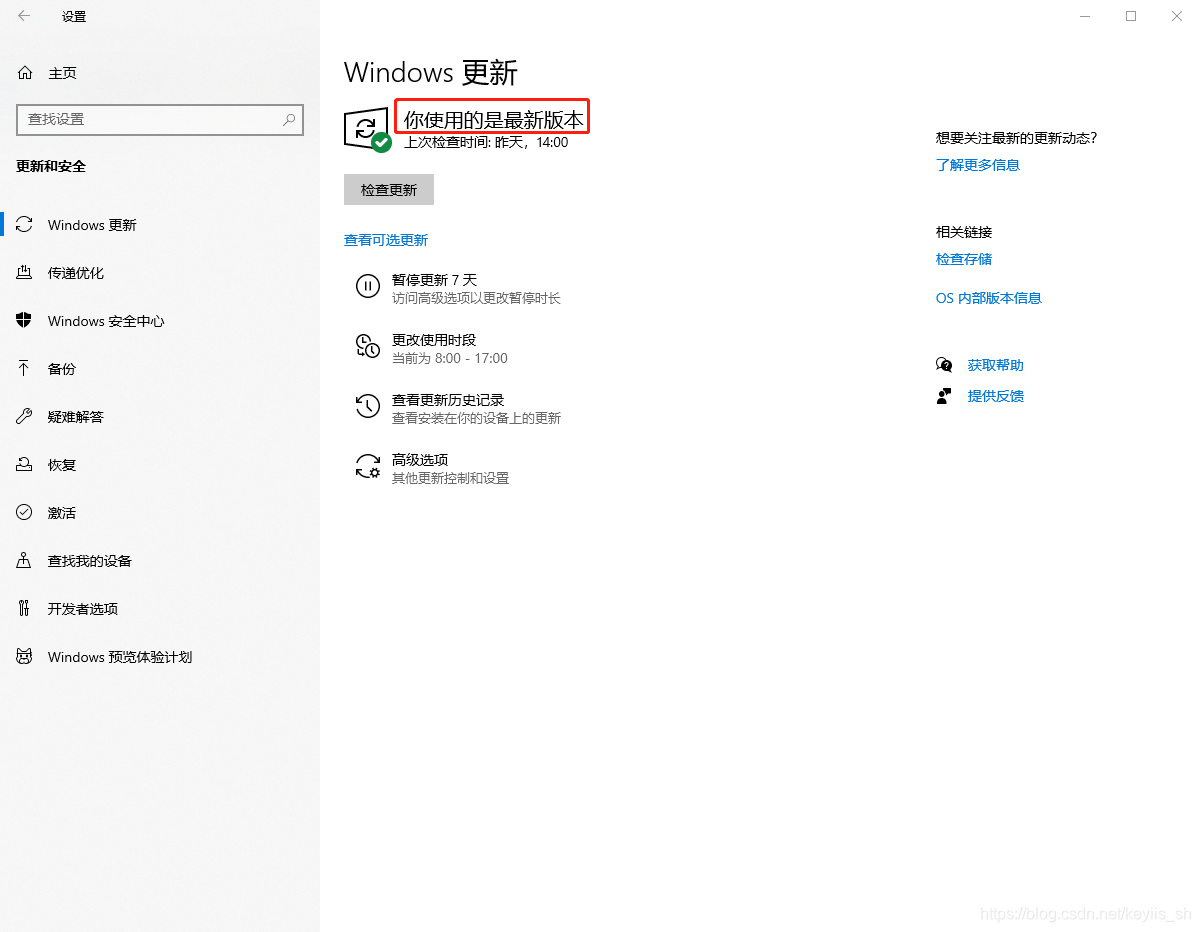Click the 了解更多信息 link
The height and width of the screenshot is (932, 1200).
(978, 165)
